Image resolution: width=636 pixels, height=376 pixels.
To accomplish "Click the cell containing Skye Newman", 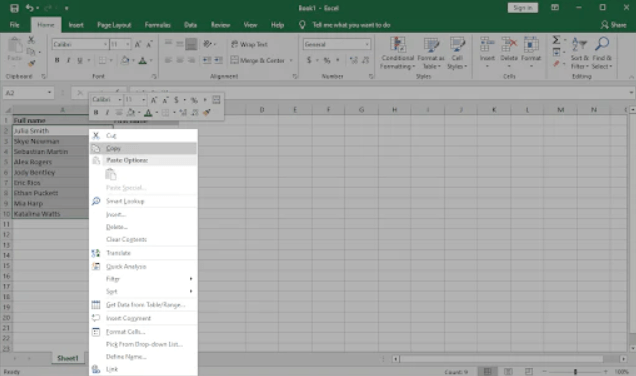I will (51, 141).
